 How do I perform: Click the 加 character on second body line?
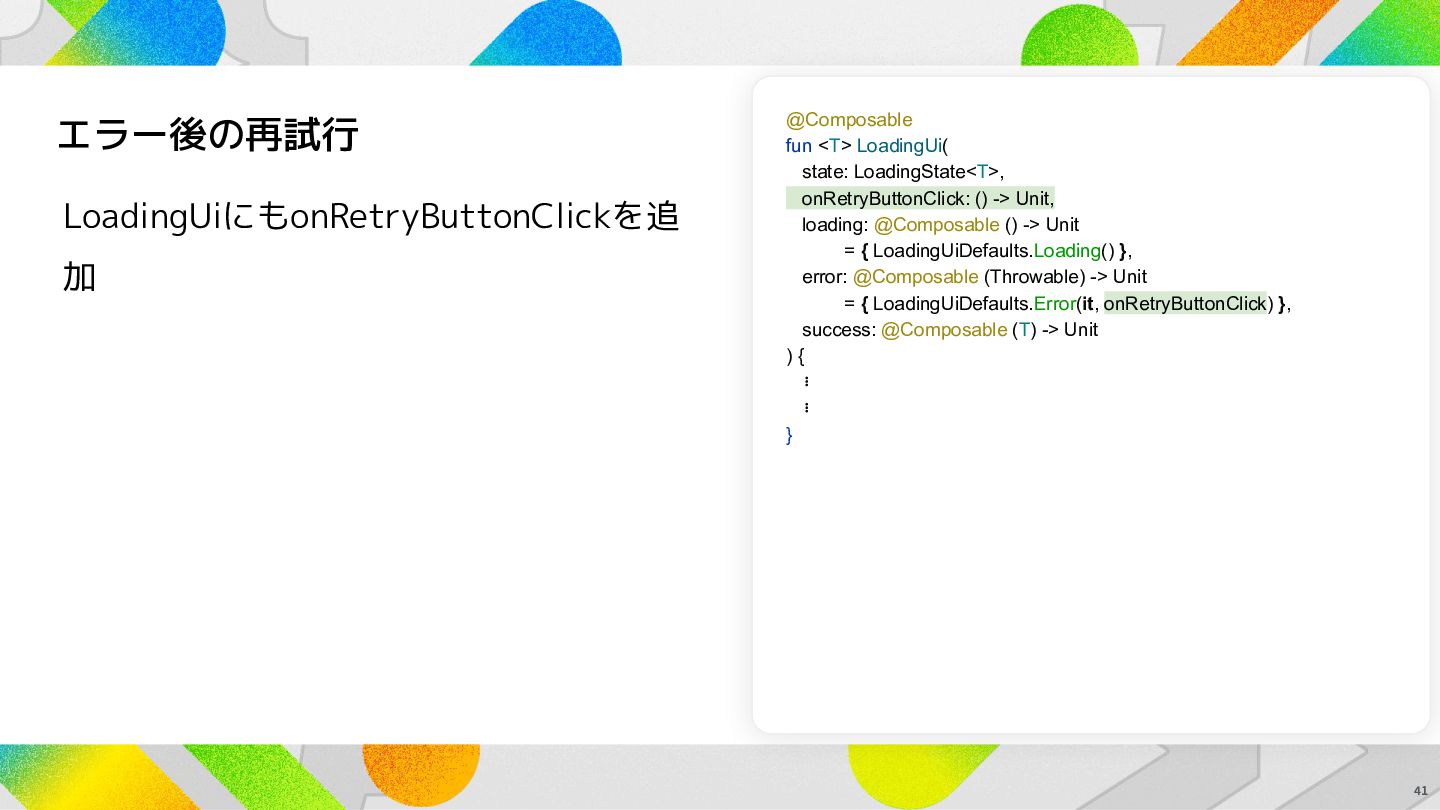coord(79,277)
